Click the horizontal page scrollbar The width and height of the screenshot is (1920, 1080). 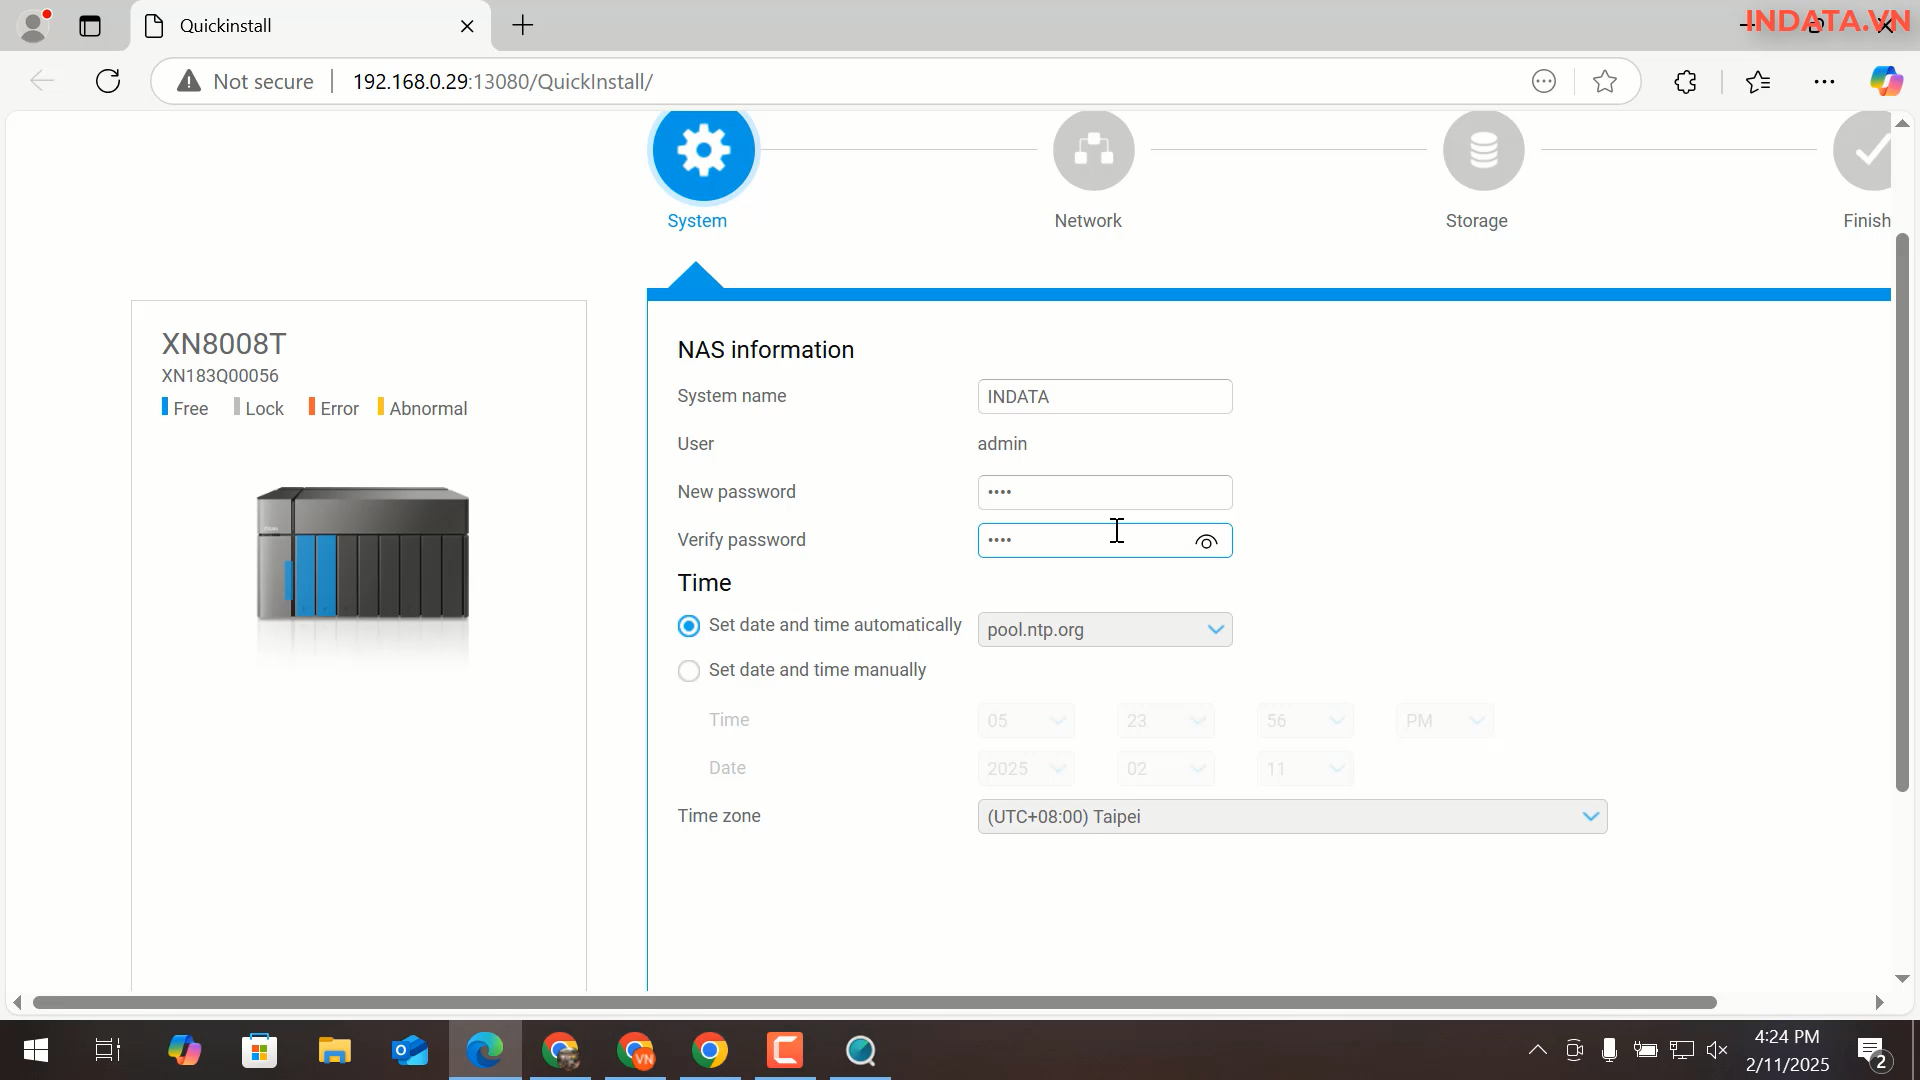[x=875, y=1002]
